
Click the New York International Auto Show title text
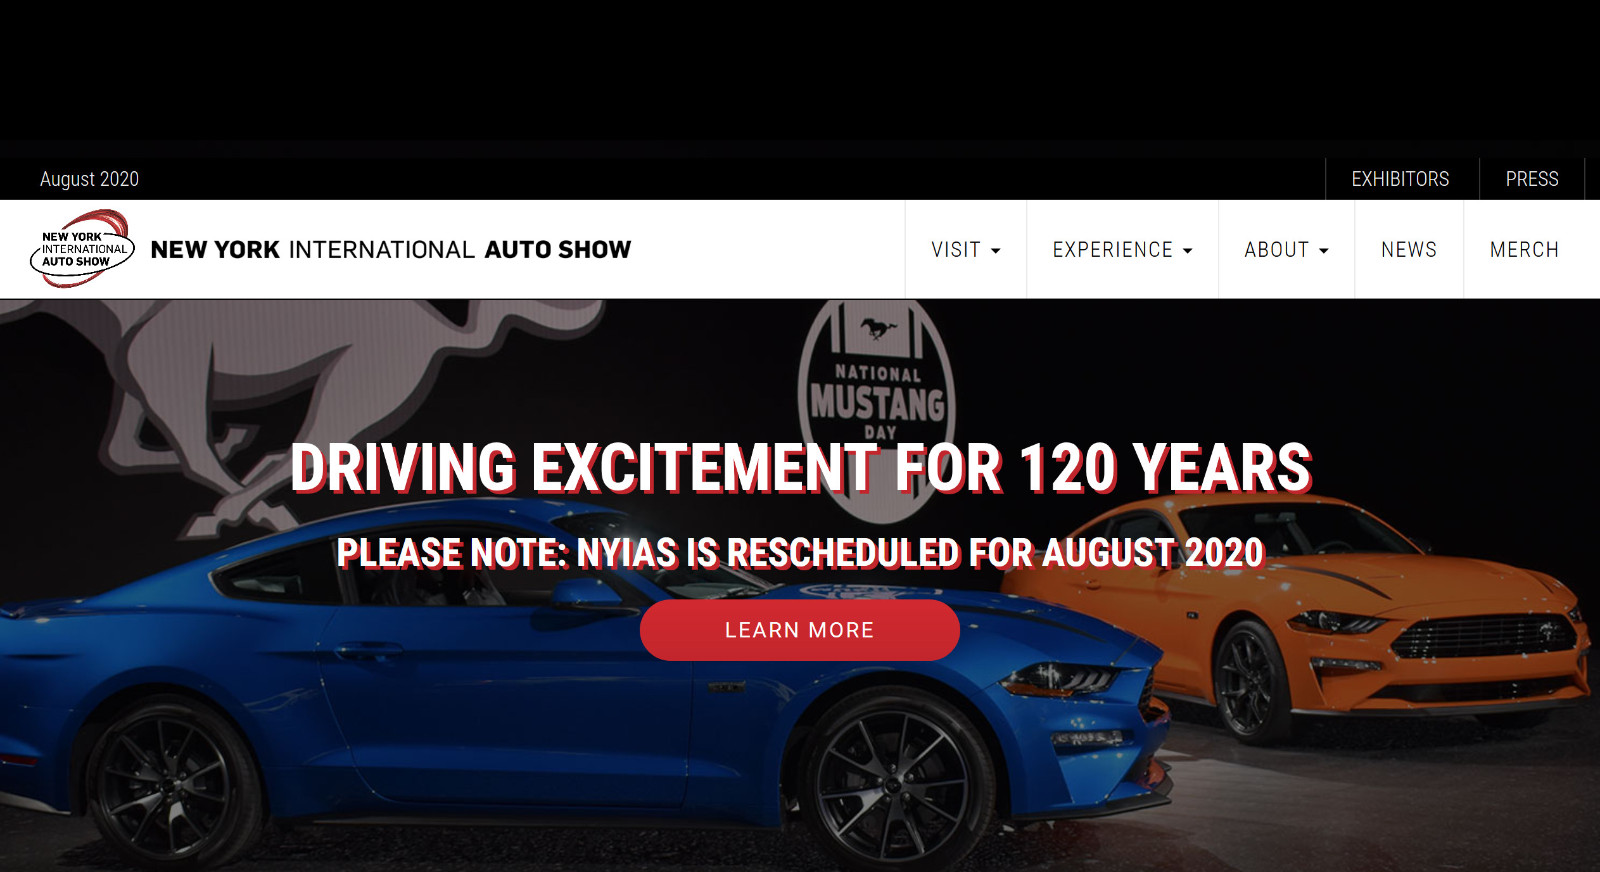coord(391,249)
